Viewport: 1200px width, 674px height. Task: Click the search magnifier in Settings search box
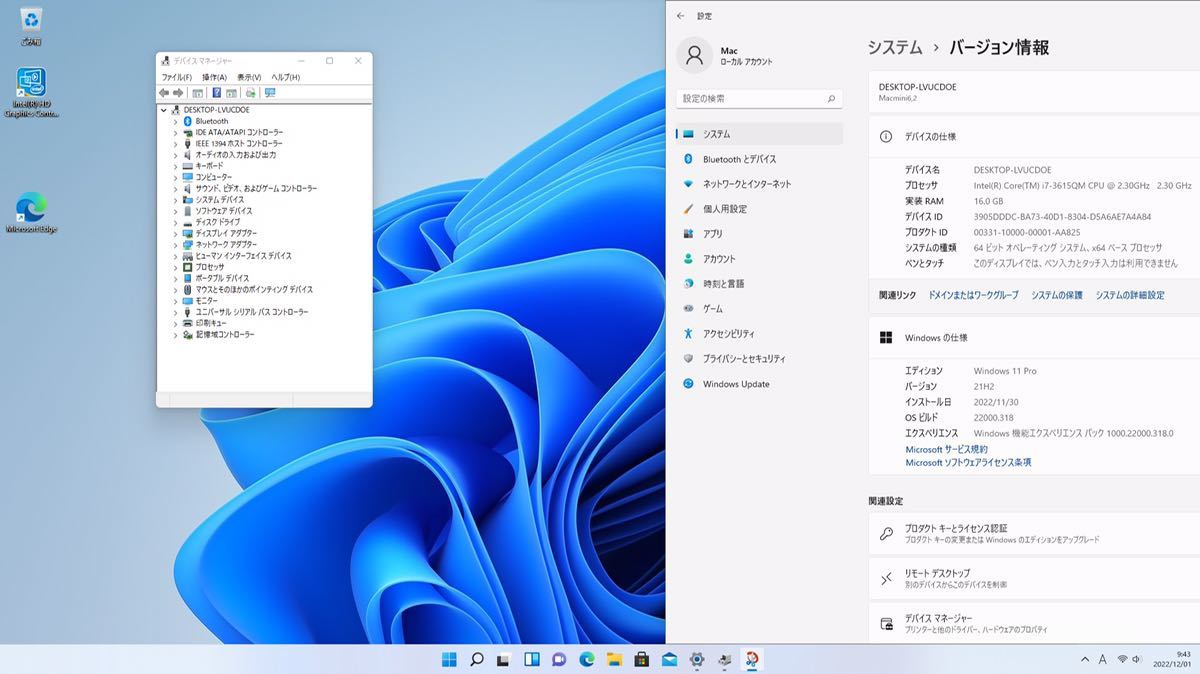point(831,99)
